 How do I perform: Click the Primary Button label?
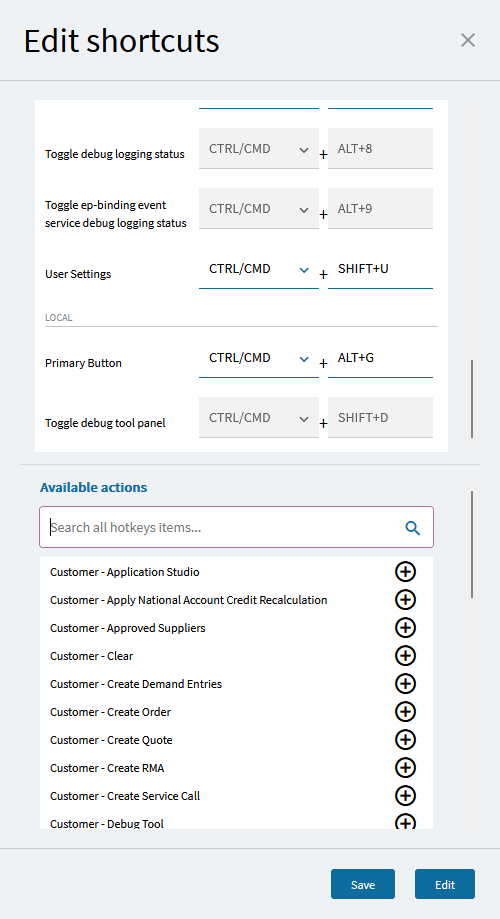83,363
